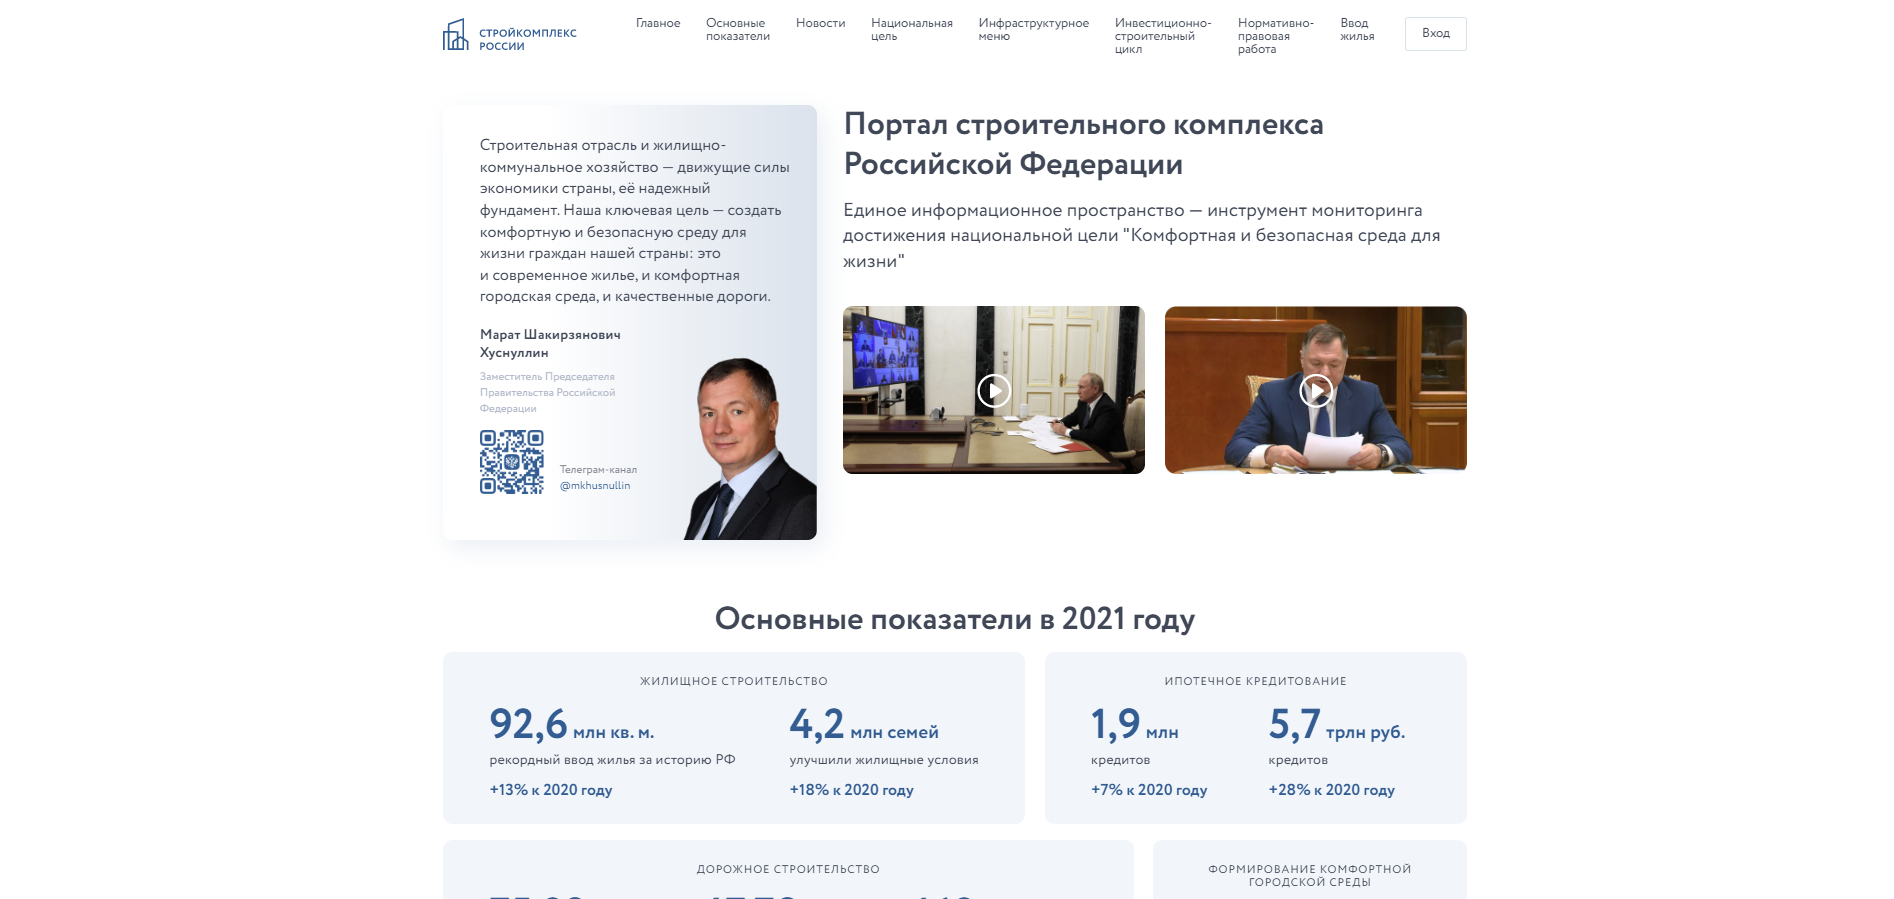Viewport: 1894px width, 899px height.
Task: Select the Ипотечное кредитование card heading
Action: (1255, 681)
